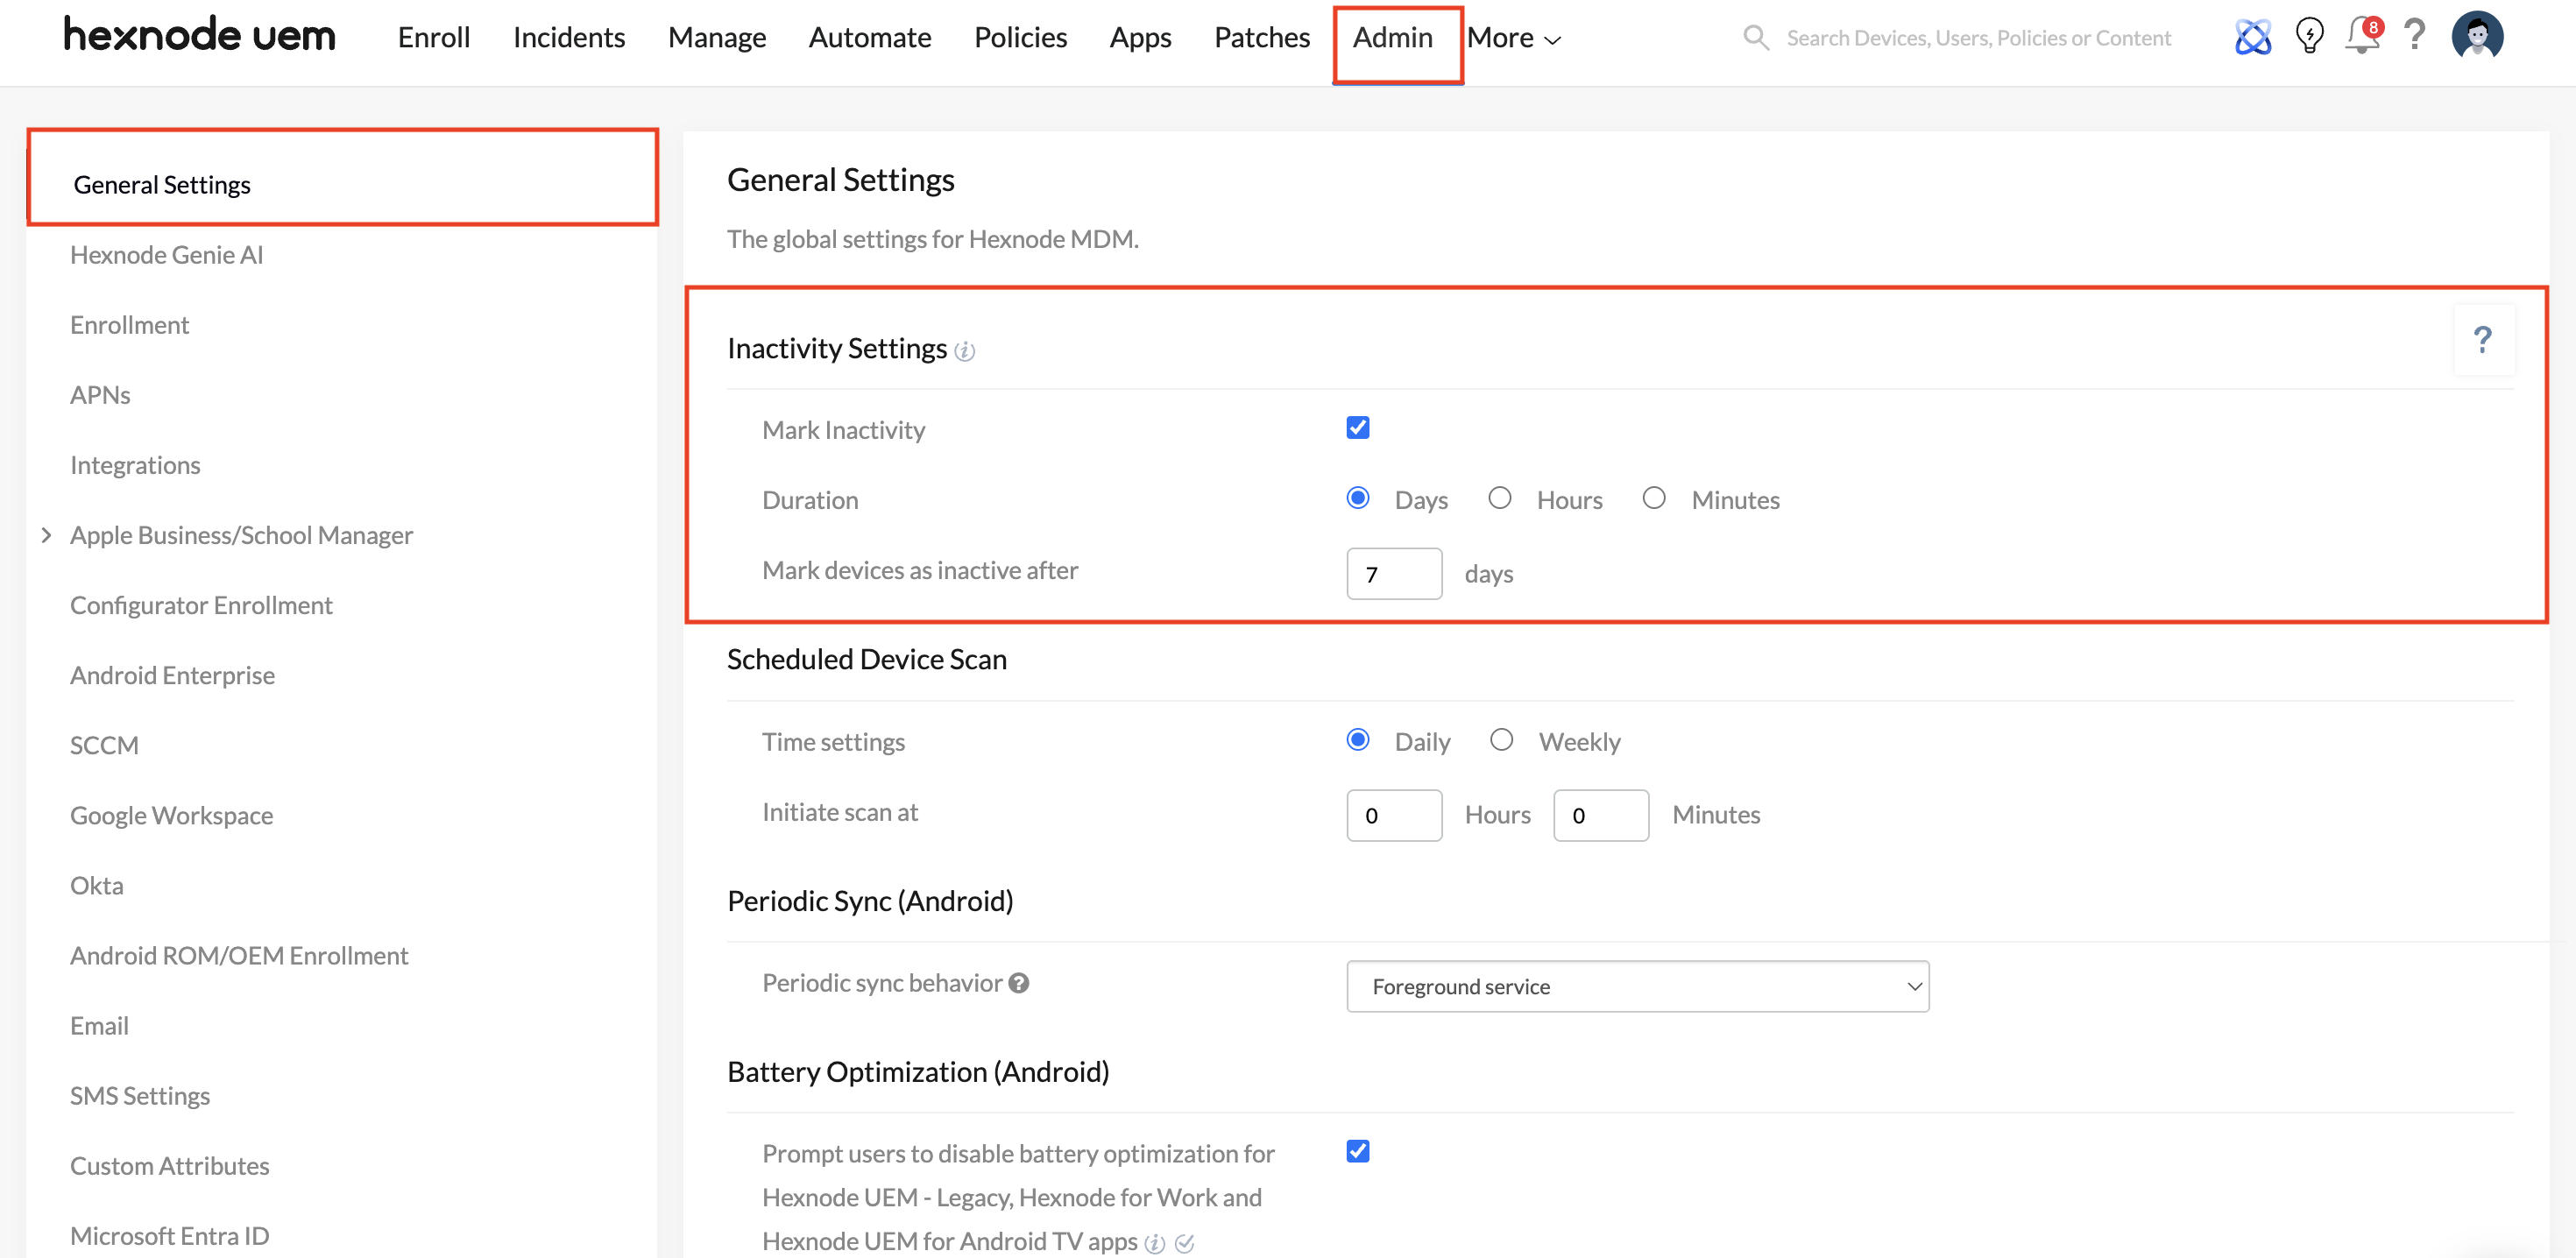Click the lightbulb tips icon
Viewport: 2576px width, 1258px height.
coord(2309,37)
